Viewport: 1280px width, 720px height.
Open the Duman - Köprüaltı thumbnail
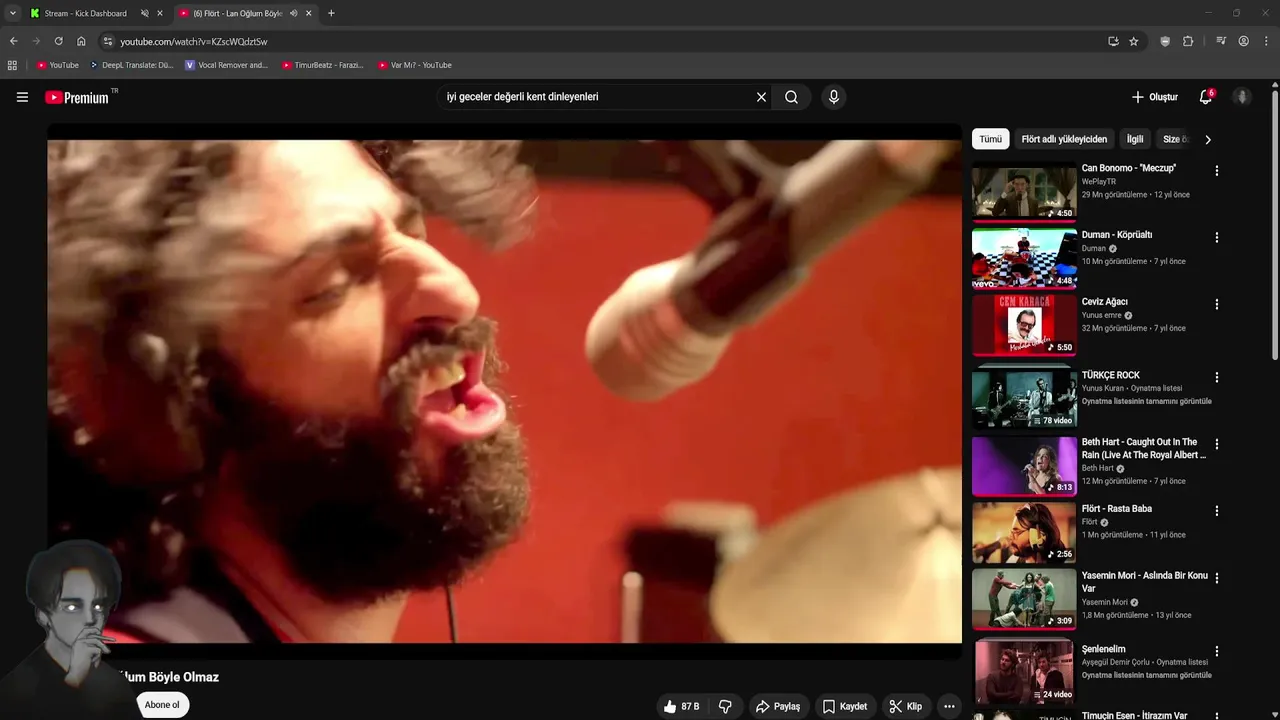click(x=1024, y=258)
